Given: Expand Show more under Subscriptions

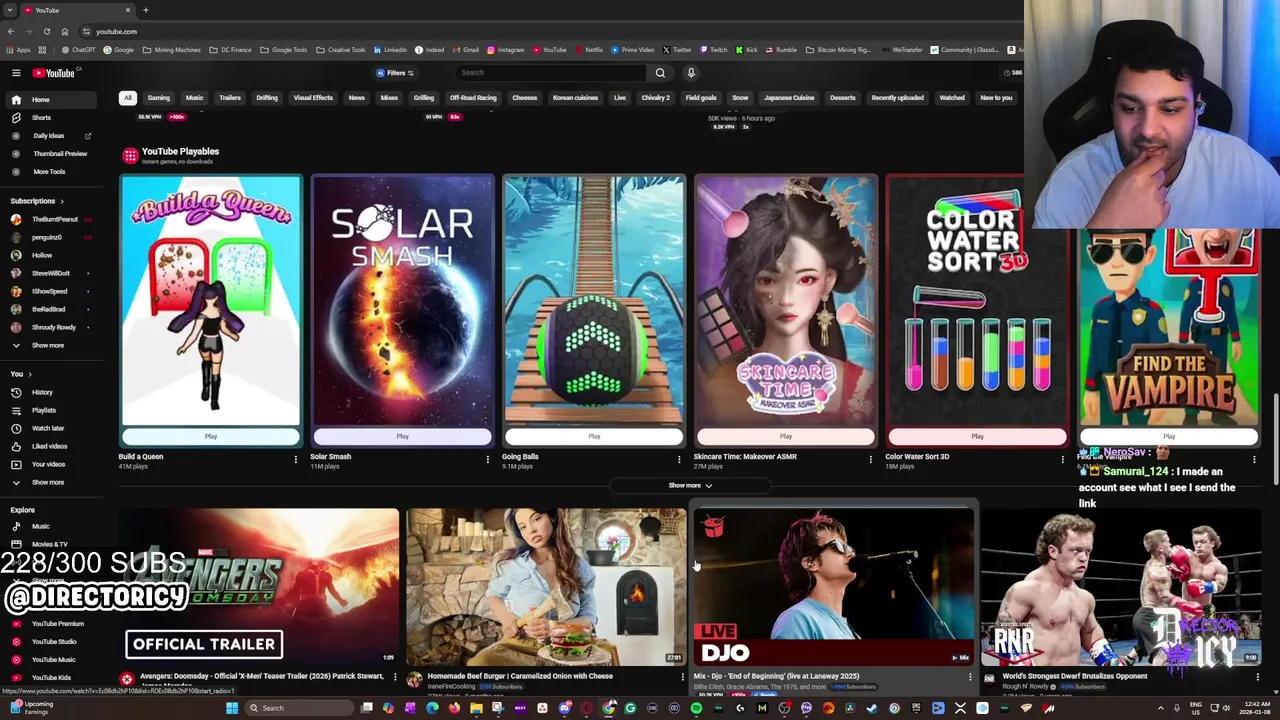Looking at the screenshot, I should coord(47,345).
